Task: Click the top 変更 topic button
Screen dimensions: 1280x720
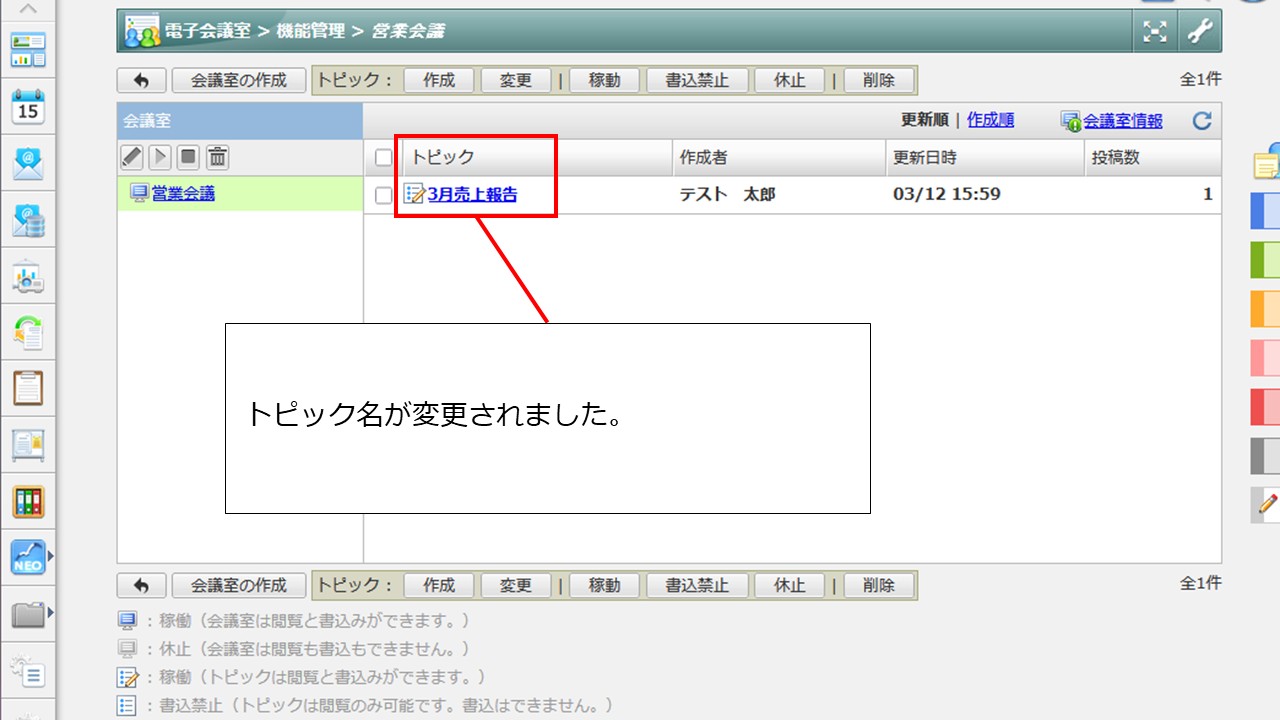Action: coord(516,80)
